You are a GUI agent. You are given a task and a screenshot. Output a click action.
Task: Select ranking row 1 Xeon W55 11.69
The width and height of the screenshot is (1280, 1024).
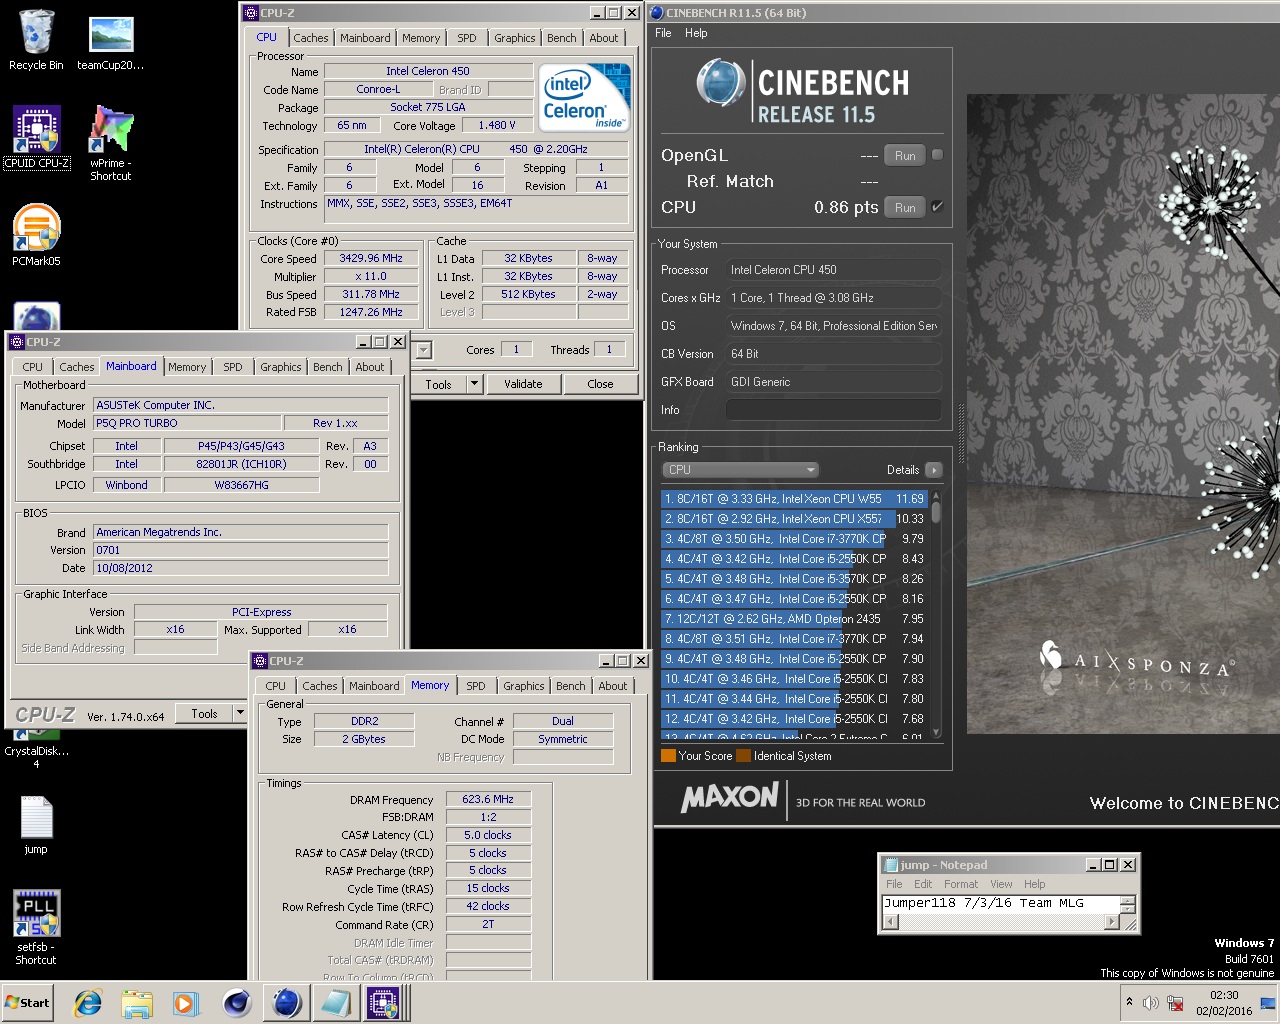pyautogui.click(x=795, y=498)
